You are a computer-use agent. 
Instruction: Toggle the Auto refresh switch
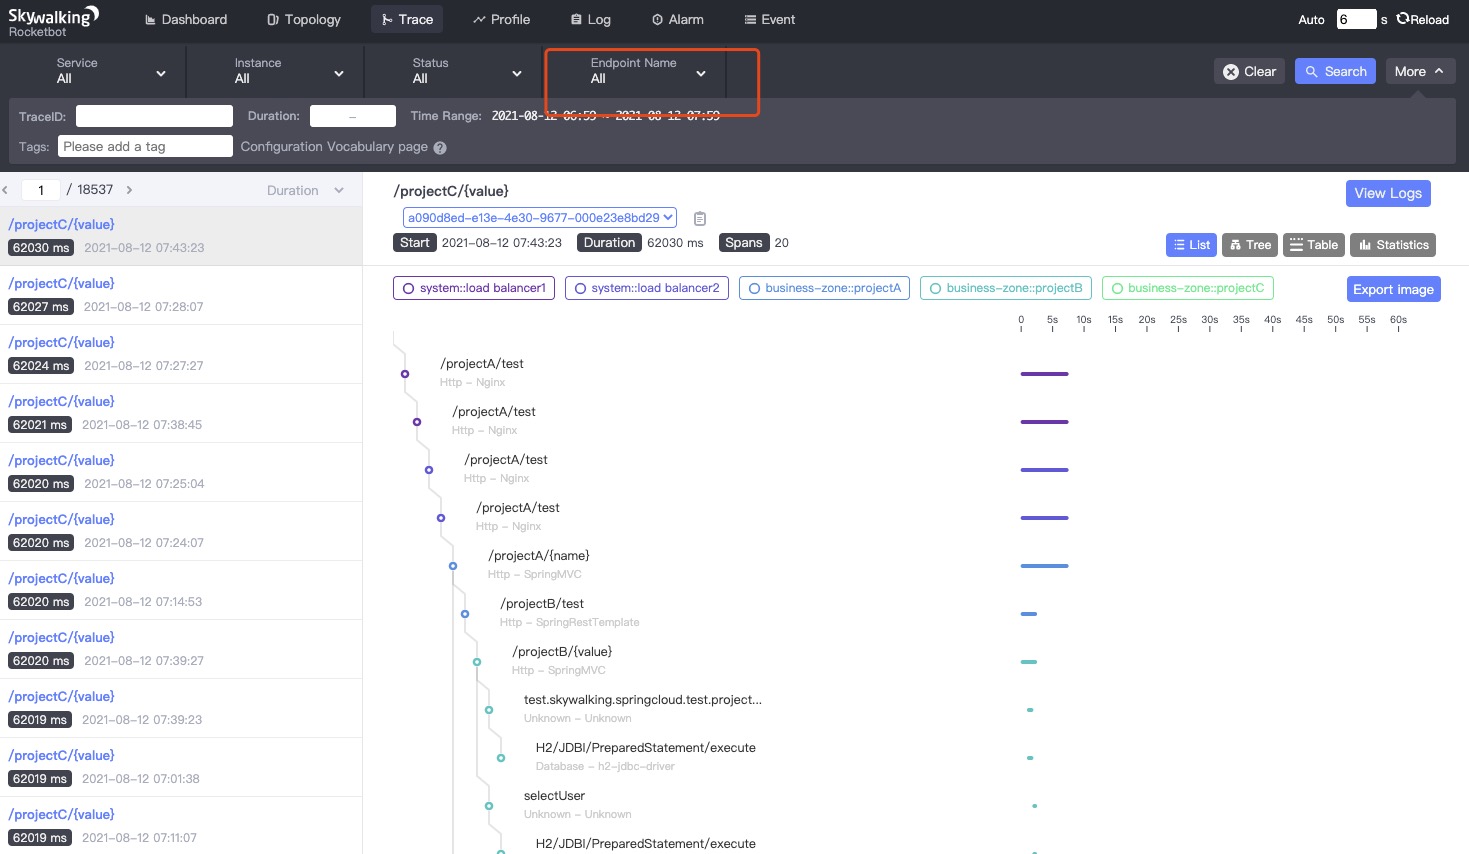pyautogui.click(x=1311, y=20)
